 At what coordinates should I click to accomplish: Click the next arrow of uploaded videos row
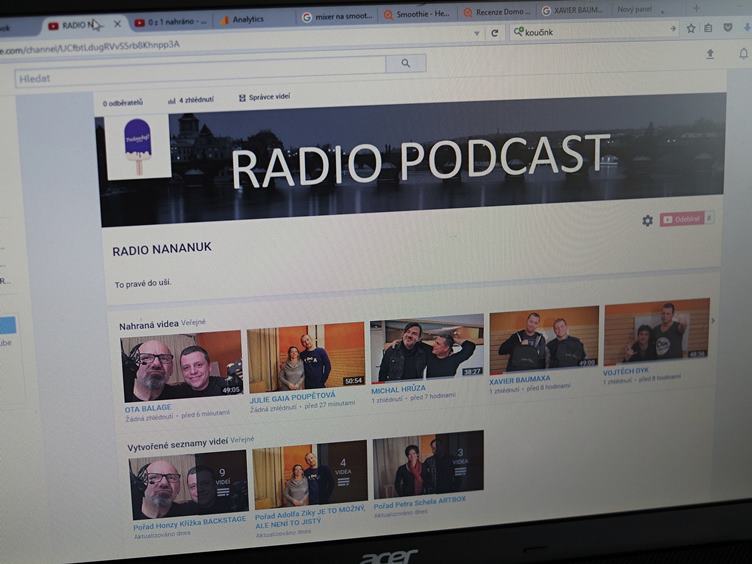point(713,320)
